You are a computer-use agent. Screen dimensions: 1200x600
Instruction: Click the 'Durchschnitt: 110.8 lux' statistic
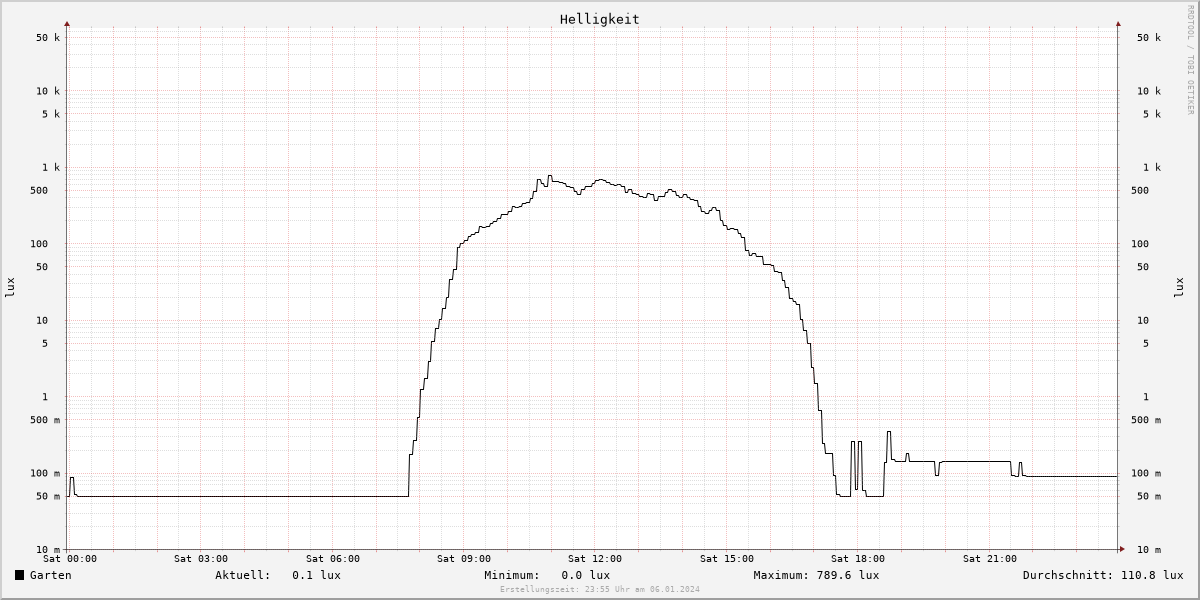[x=1103, y=575]
